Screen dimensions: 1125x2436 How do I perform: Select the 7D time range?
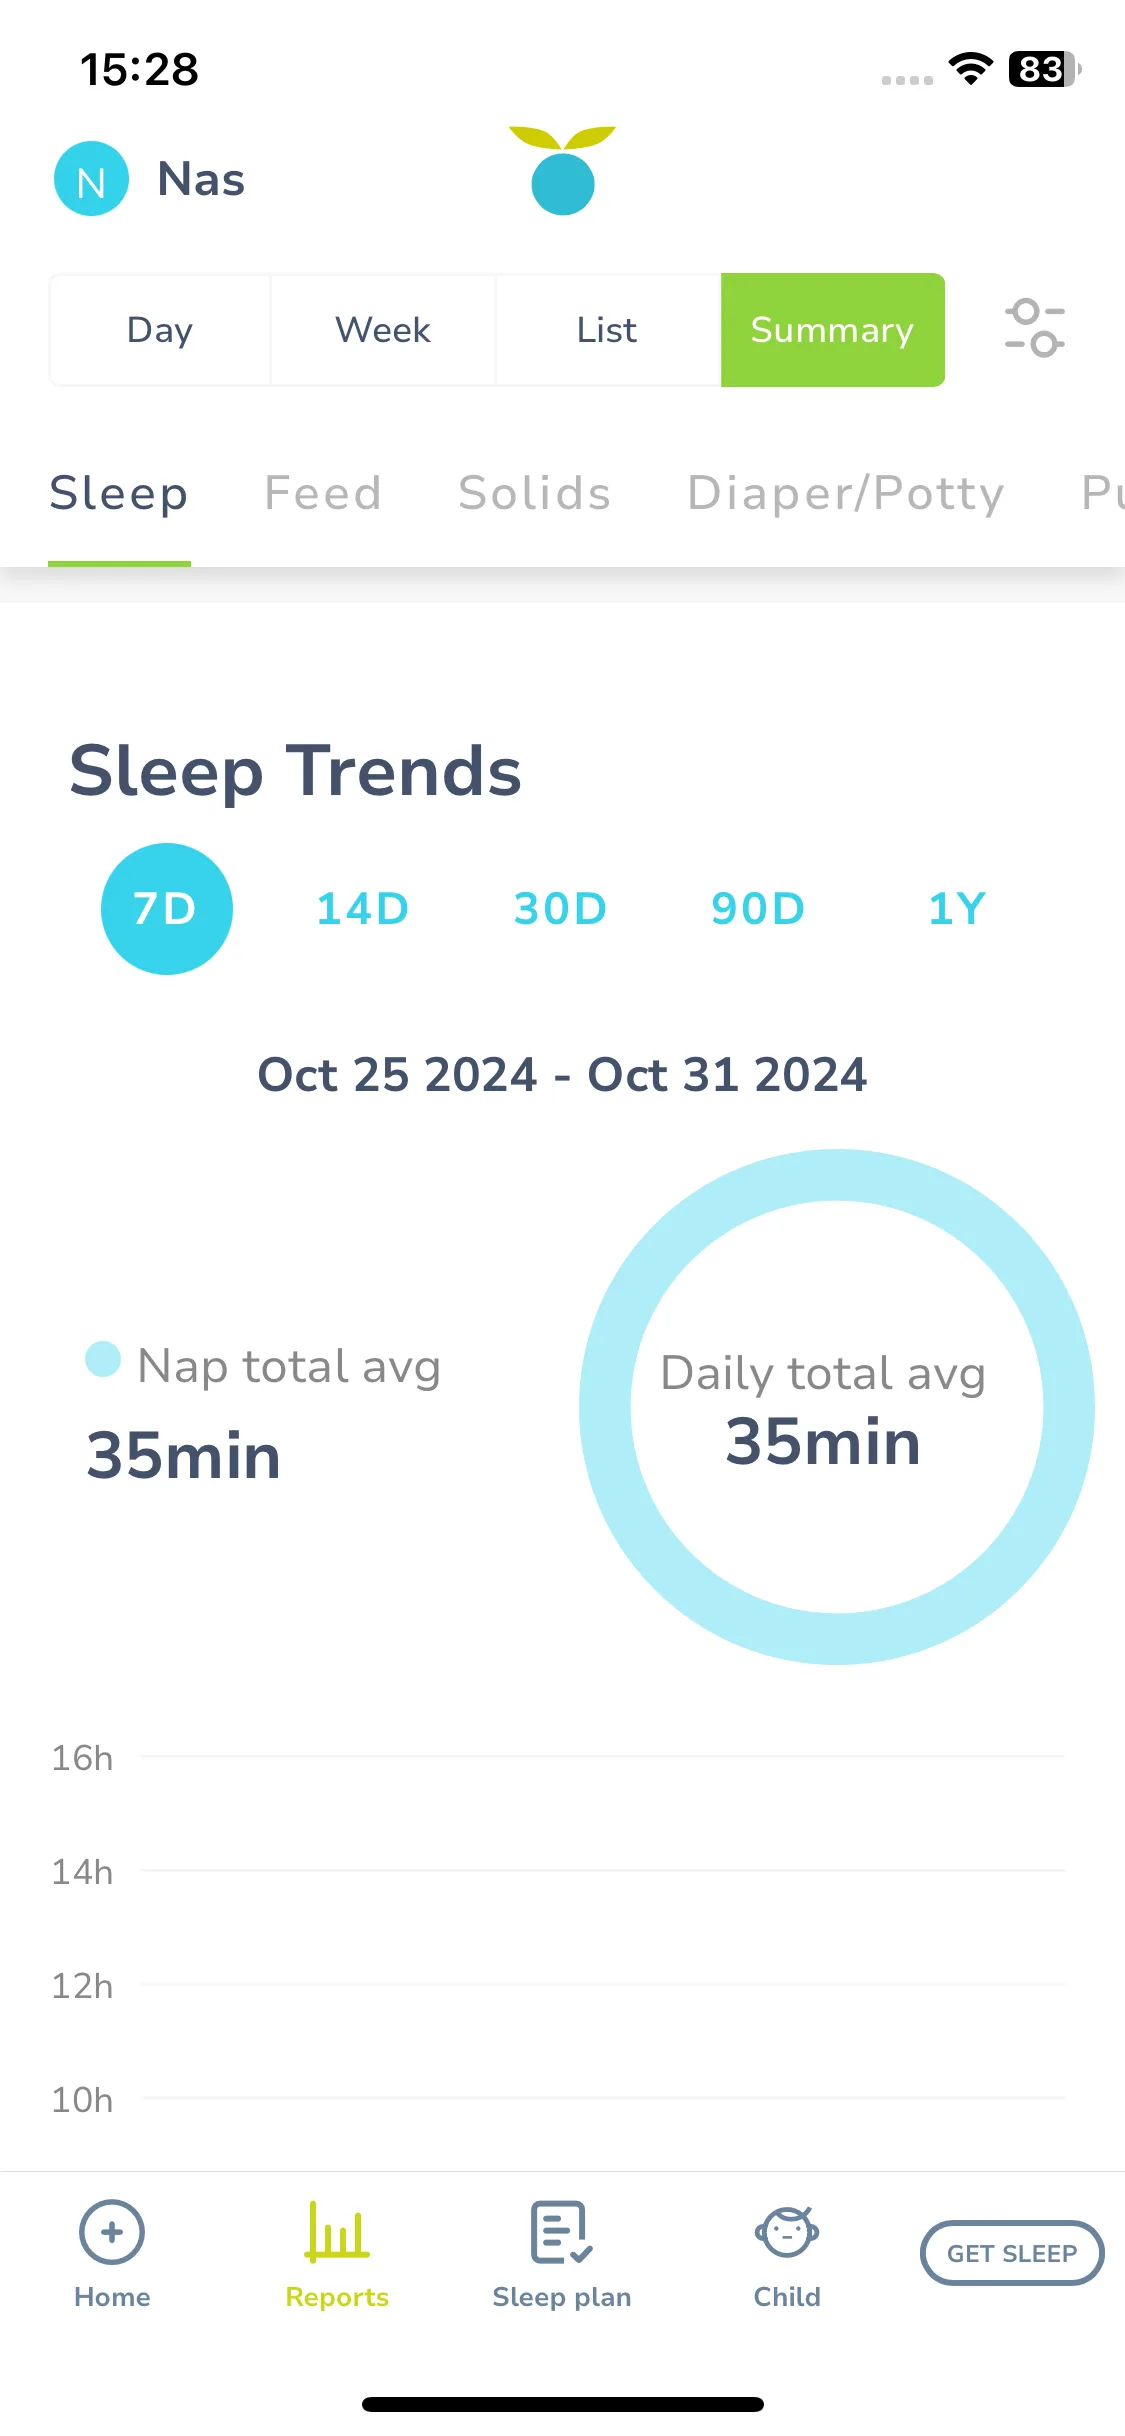tap(167, 909)
